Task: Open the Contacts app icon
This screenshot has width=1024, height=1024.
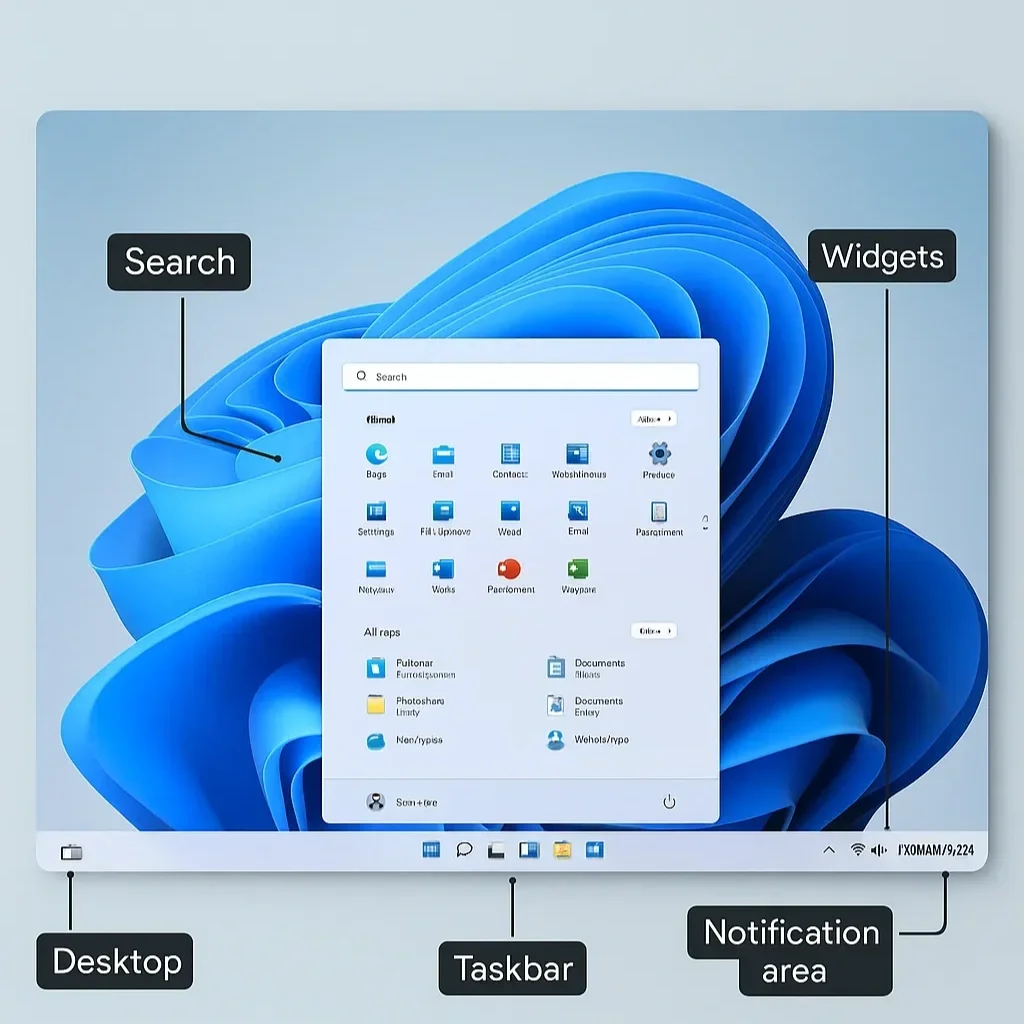Action: (x=510, y=453)
